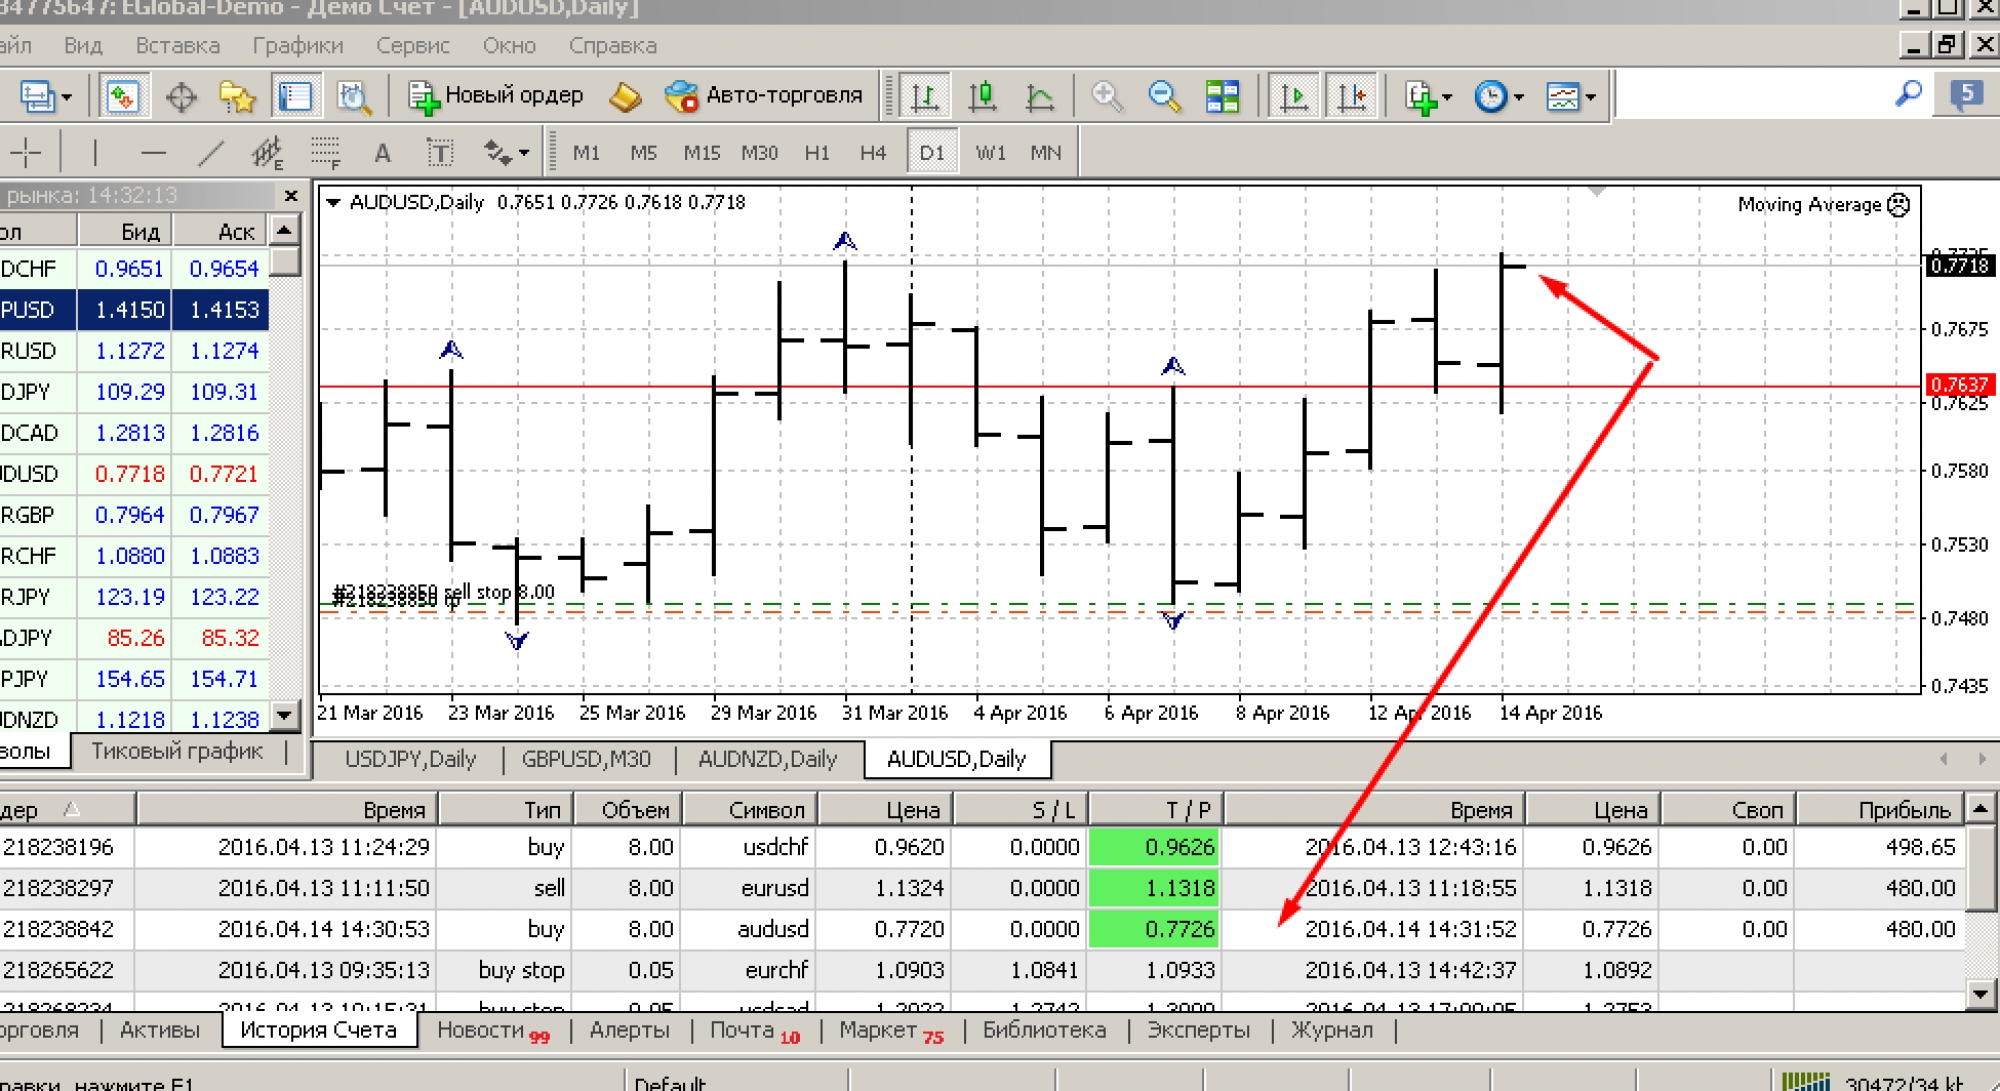Toggle the Auto Scroll chart button

tap(1293, 97)
